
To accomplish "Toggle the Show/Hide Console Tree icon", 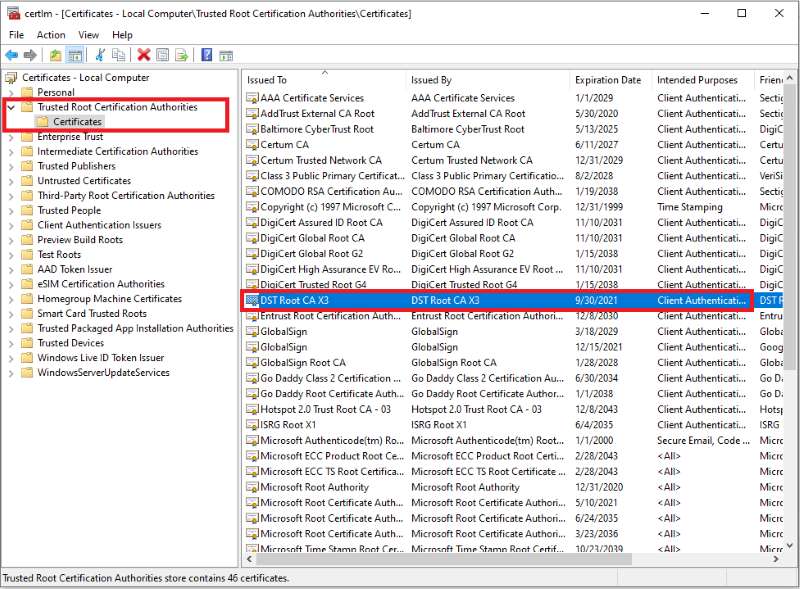I will coord(75,55).
